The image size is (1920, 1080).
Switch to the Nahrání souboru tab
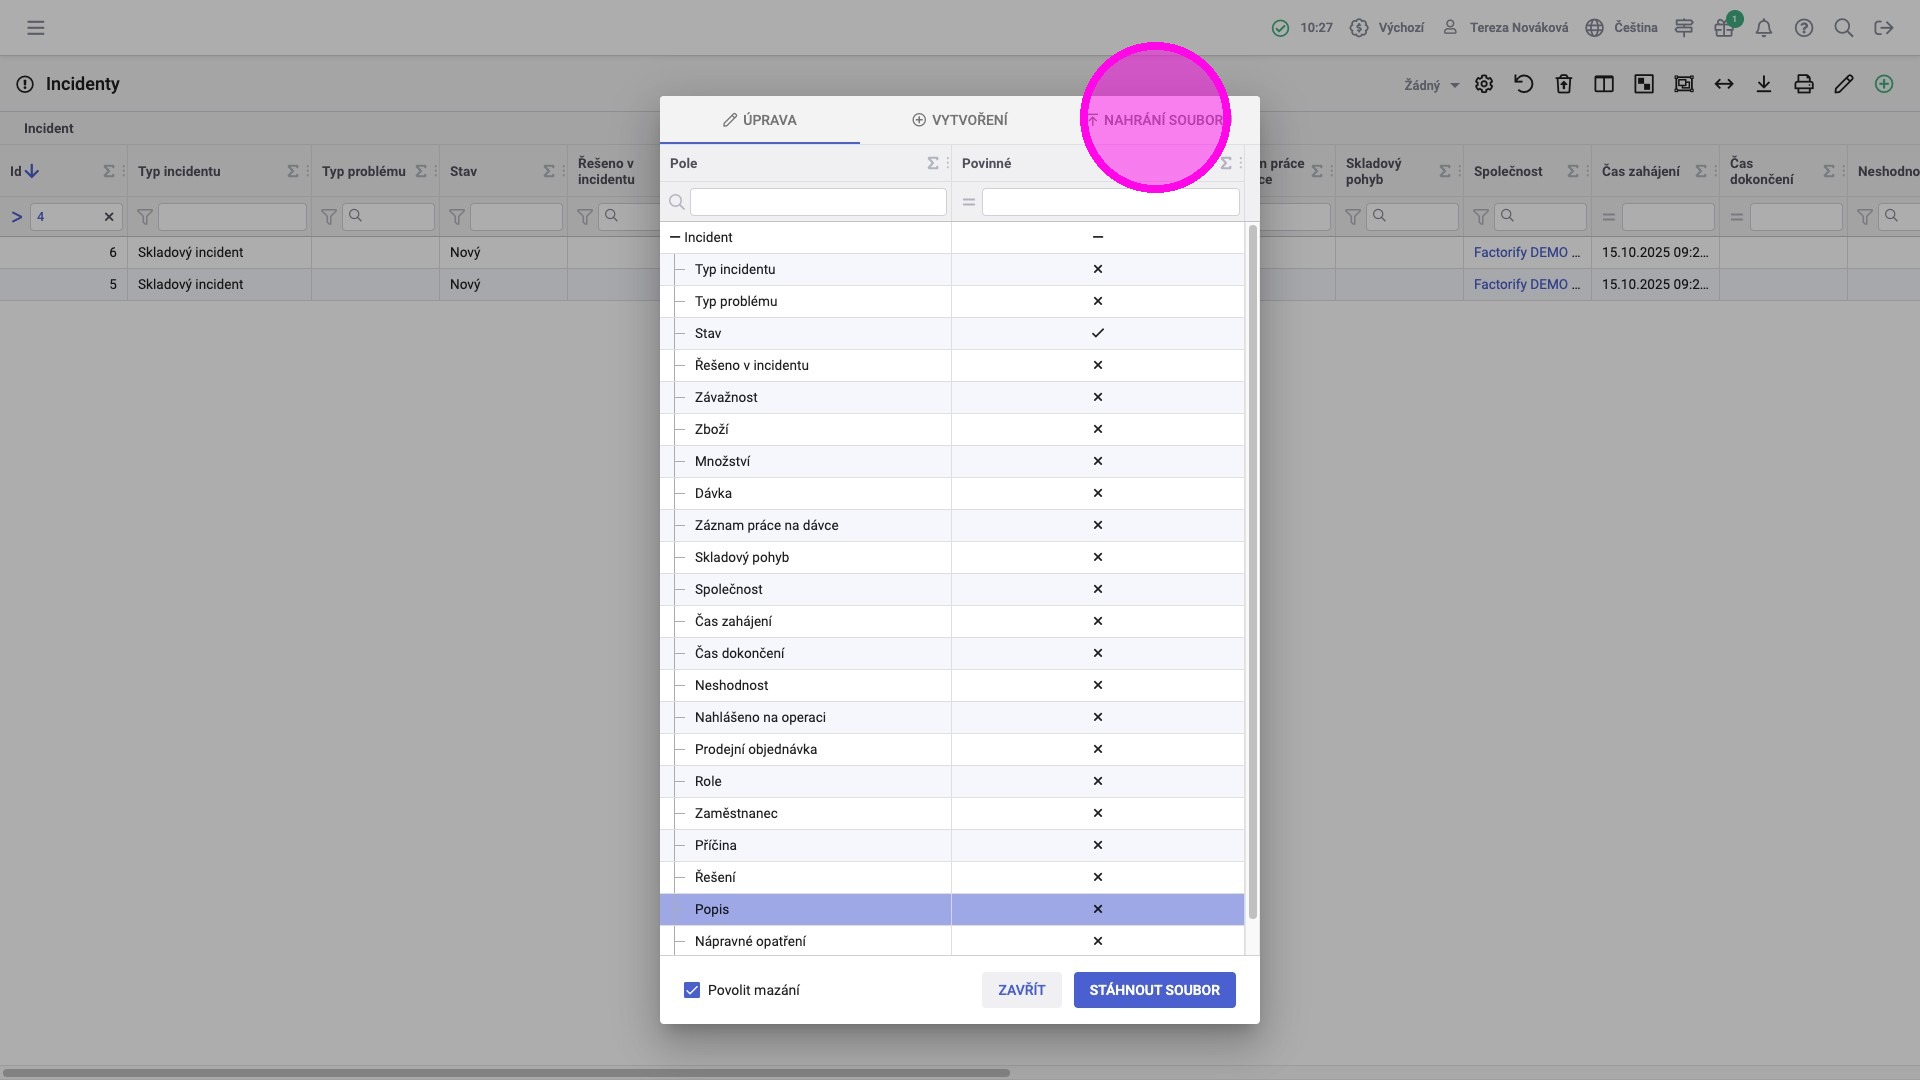[1156, 120]
